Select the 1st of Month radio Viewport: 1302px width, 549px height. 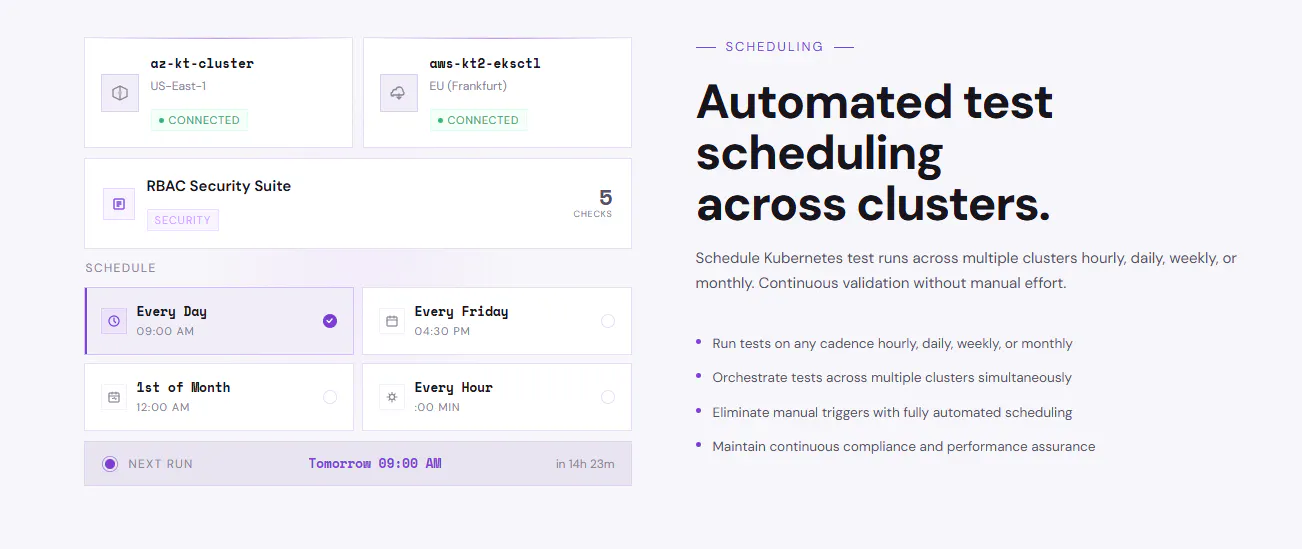pos(330,397)
